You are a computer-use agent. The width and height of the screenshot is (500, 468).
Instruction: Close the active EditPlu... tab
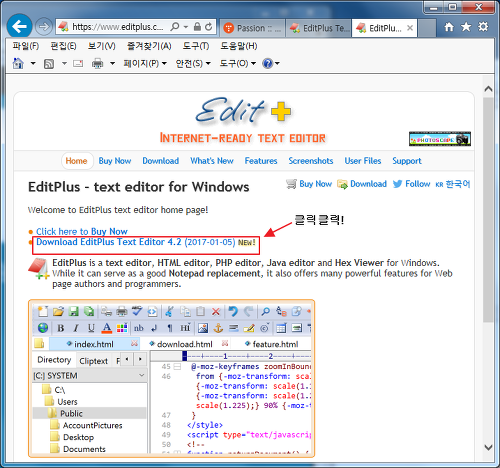410,28
